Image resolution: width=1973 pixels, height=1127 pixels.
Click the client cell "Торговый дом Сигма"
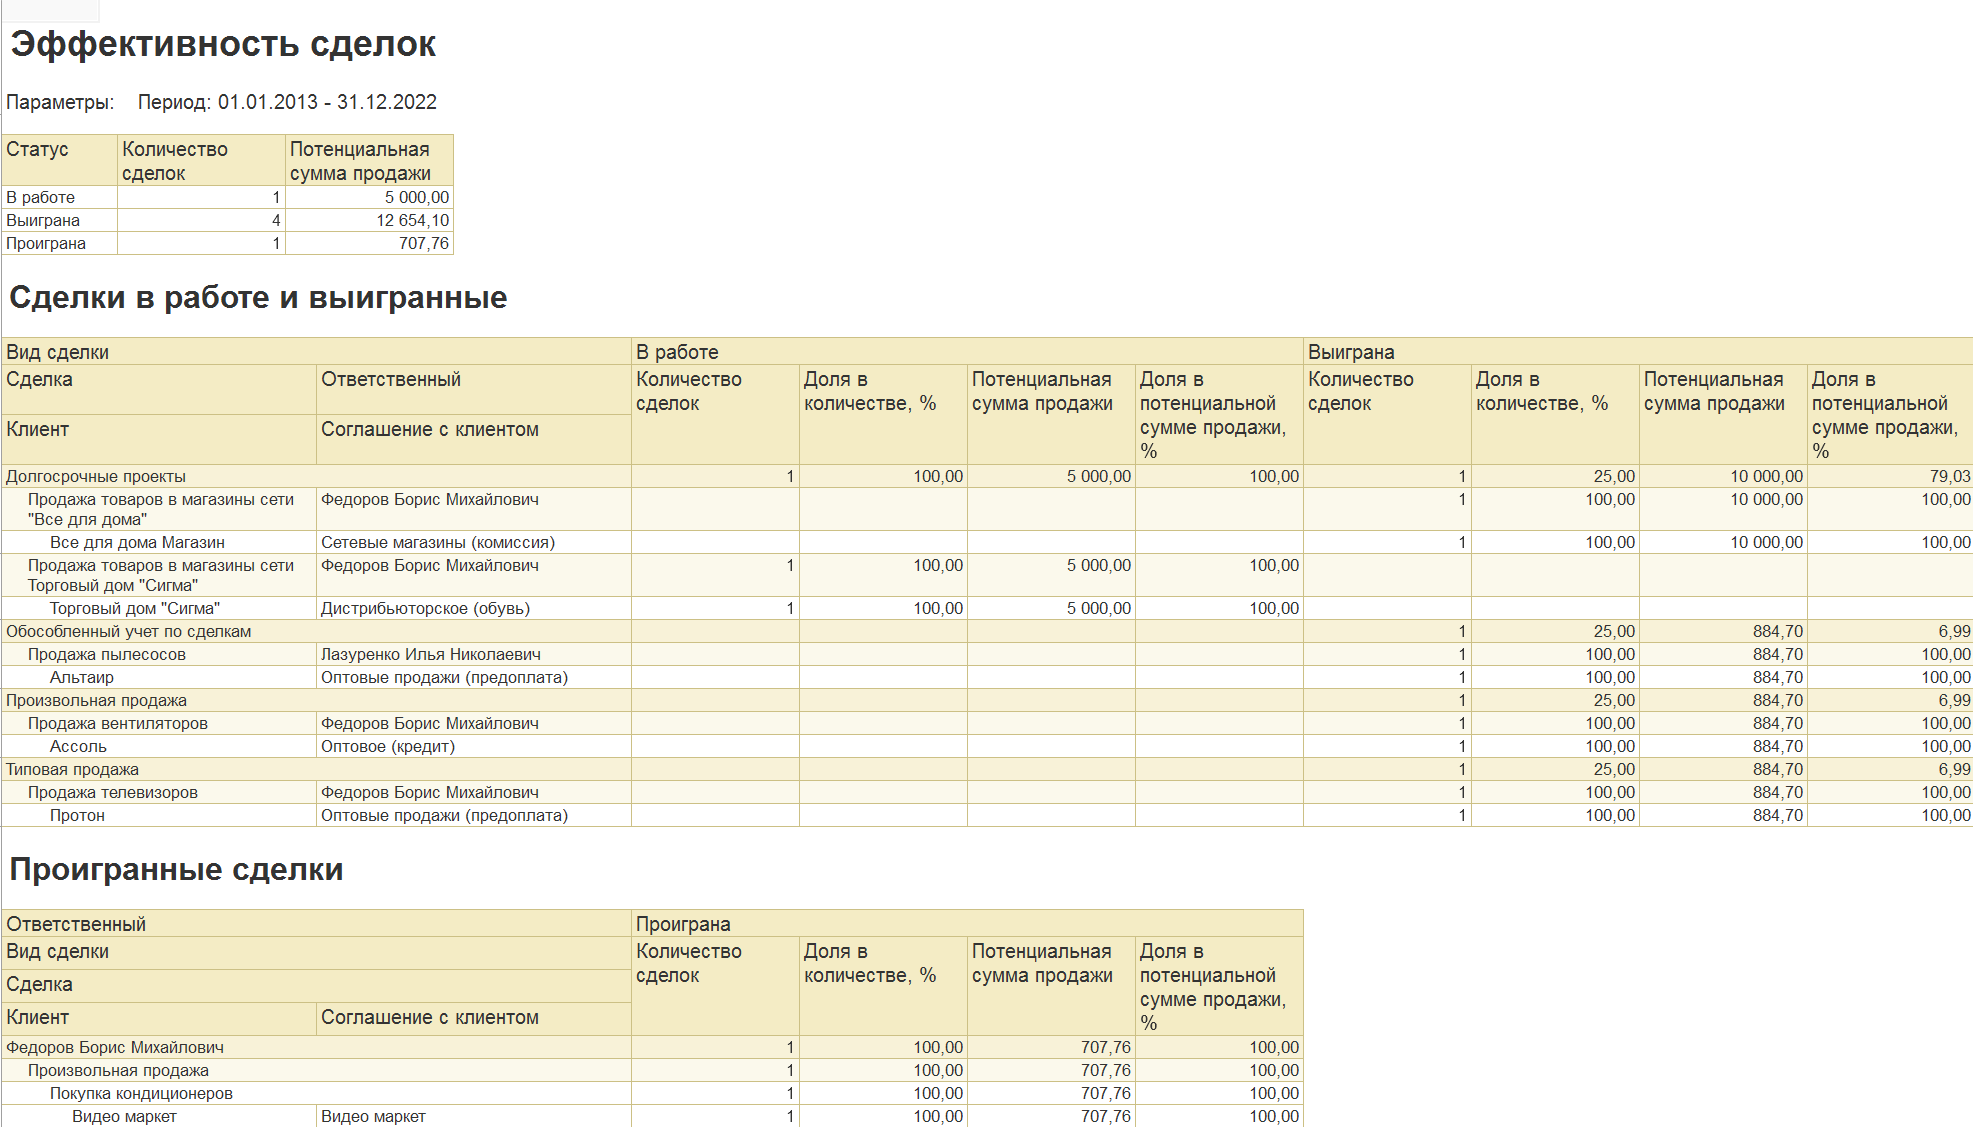point(134,608)
